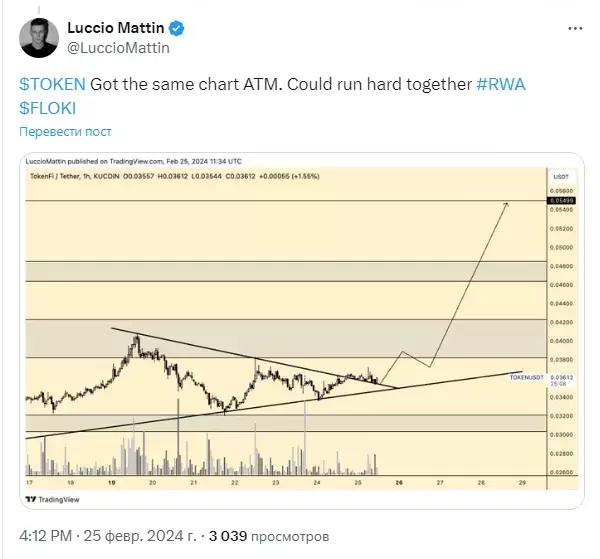Click date 26 on the chart time axis

(x=399, y=482)
